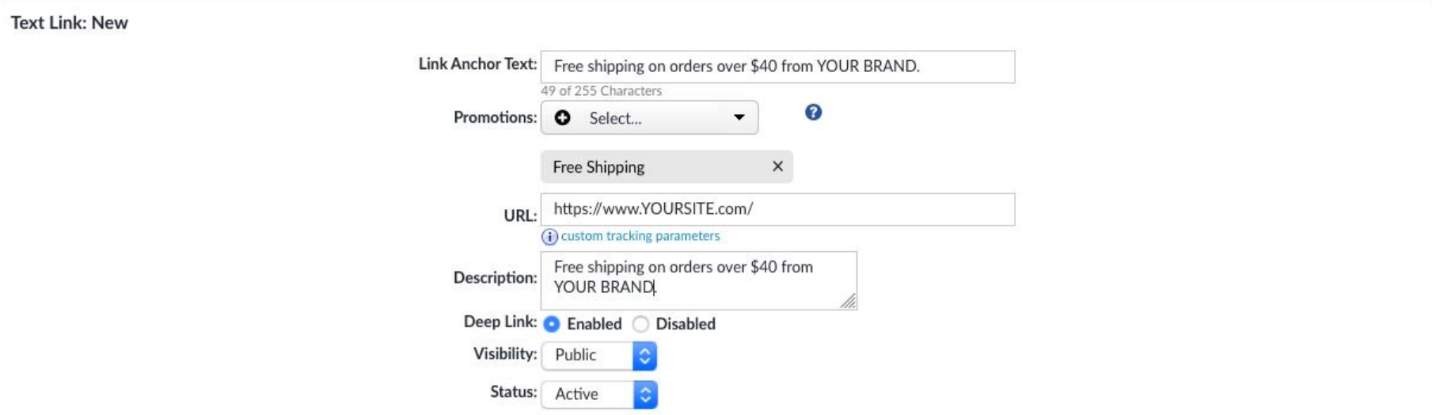Open the Status dropdown showing Active

tap(588, 394)
